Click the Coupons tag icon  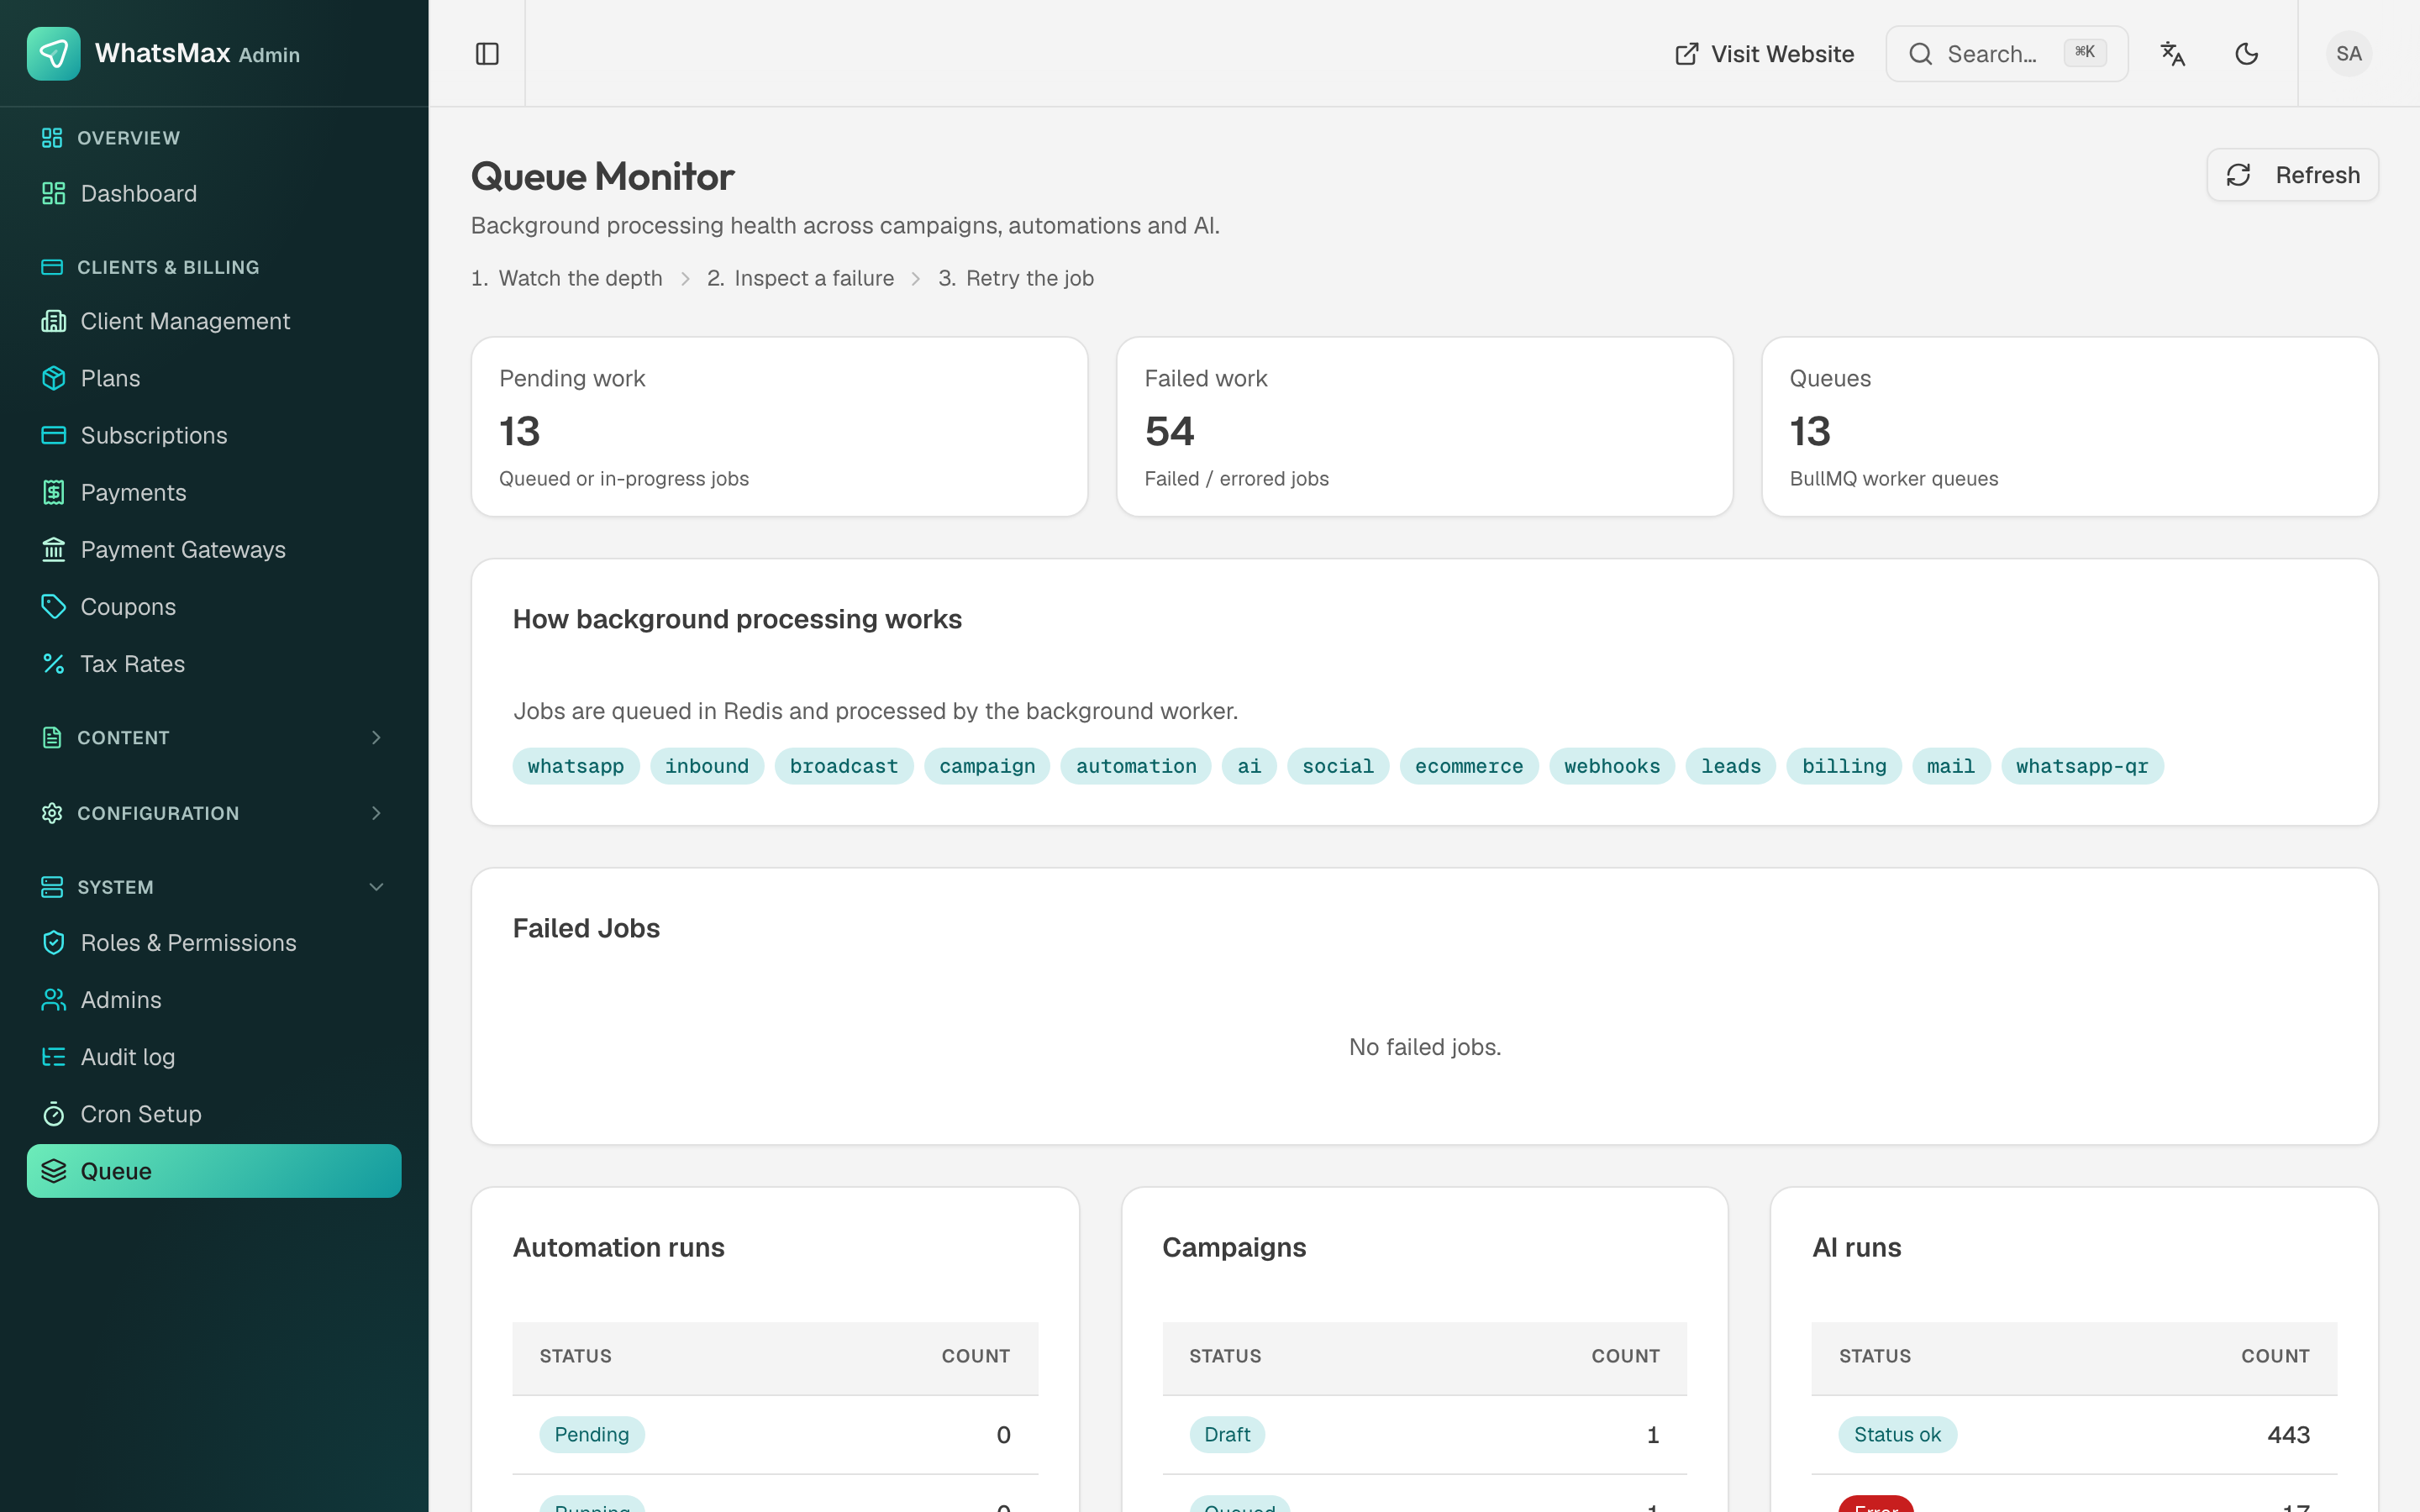[x=54, y=606]
